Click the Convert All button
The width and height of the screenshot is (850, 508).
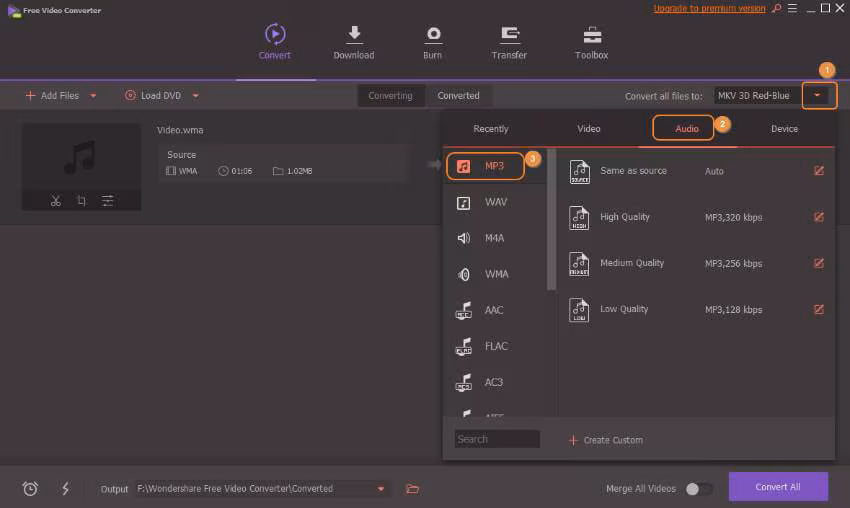778,487
